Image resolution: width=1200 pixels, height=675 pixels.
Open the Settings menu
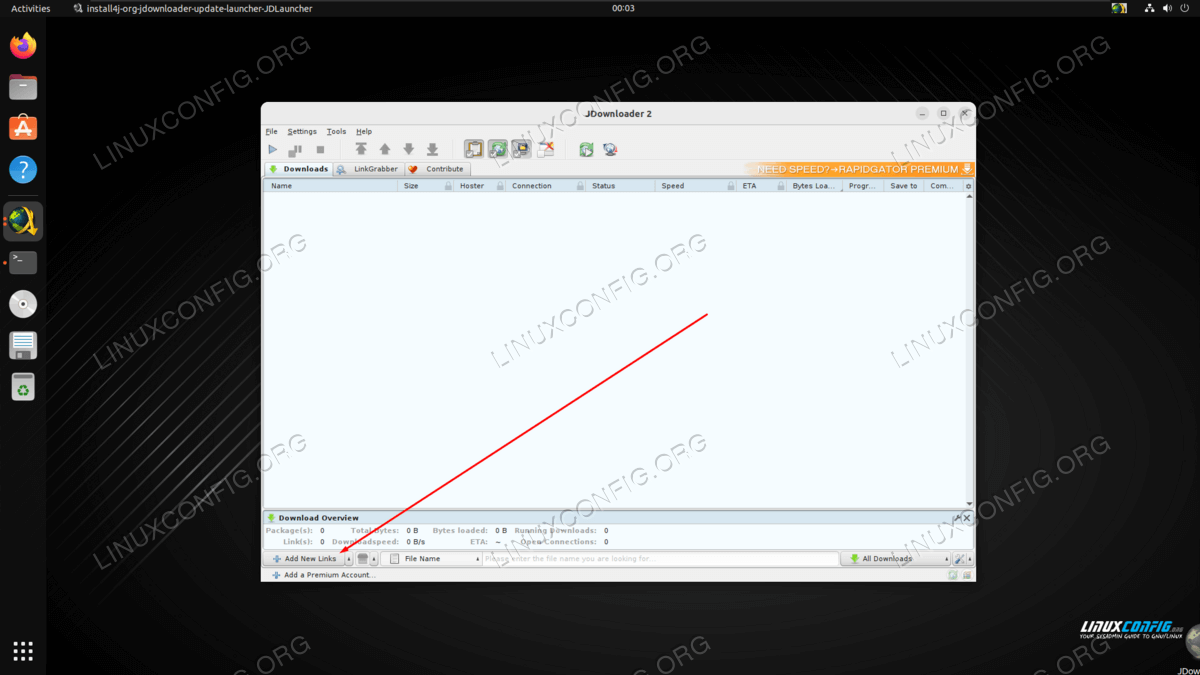[x=302, y=131]
